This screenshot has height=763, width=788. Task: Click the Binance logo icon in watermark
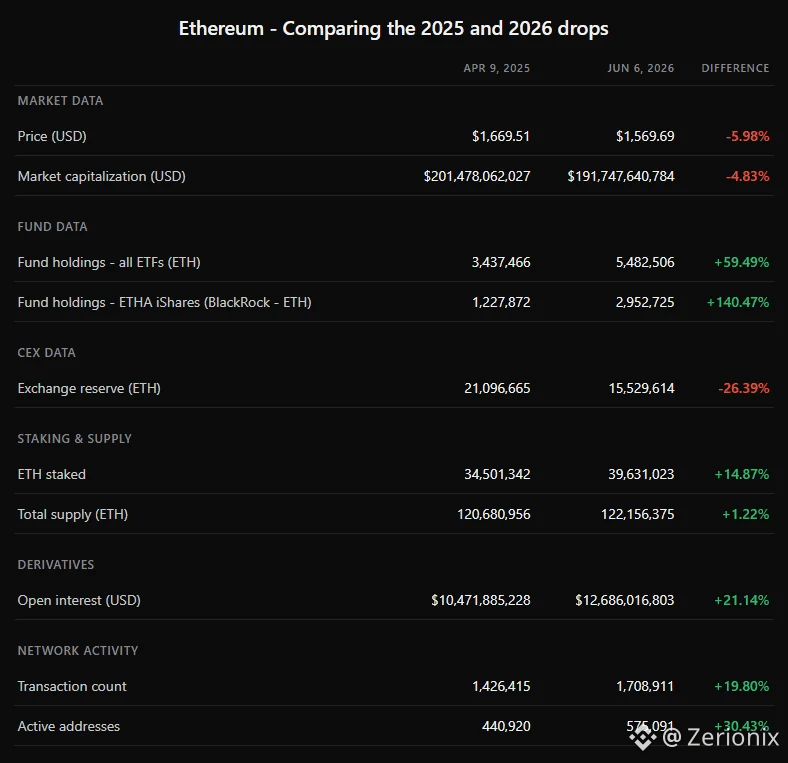pyautogui.click(x=643, y=737)
